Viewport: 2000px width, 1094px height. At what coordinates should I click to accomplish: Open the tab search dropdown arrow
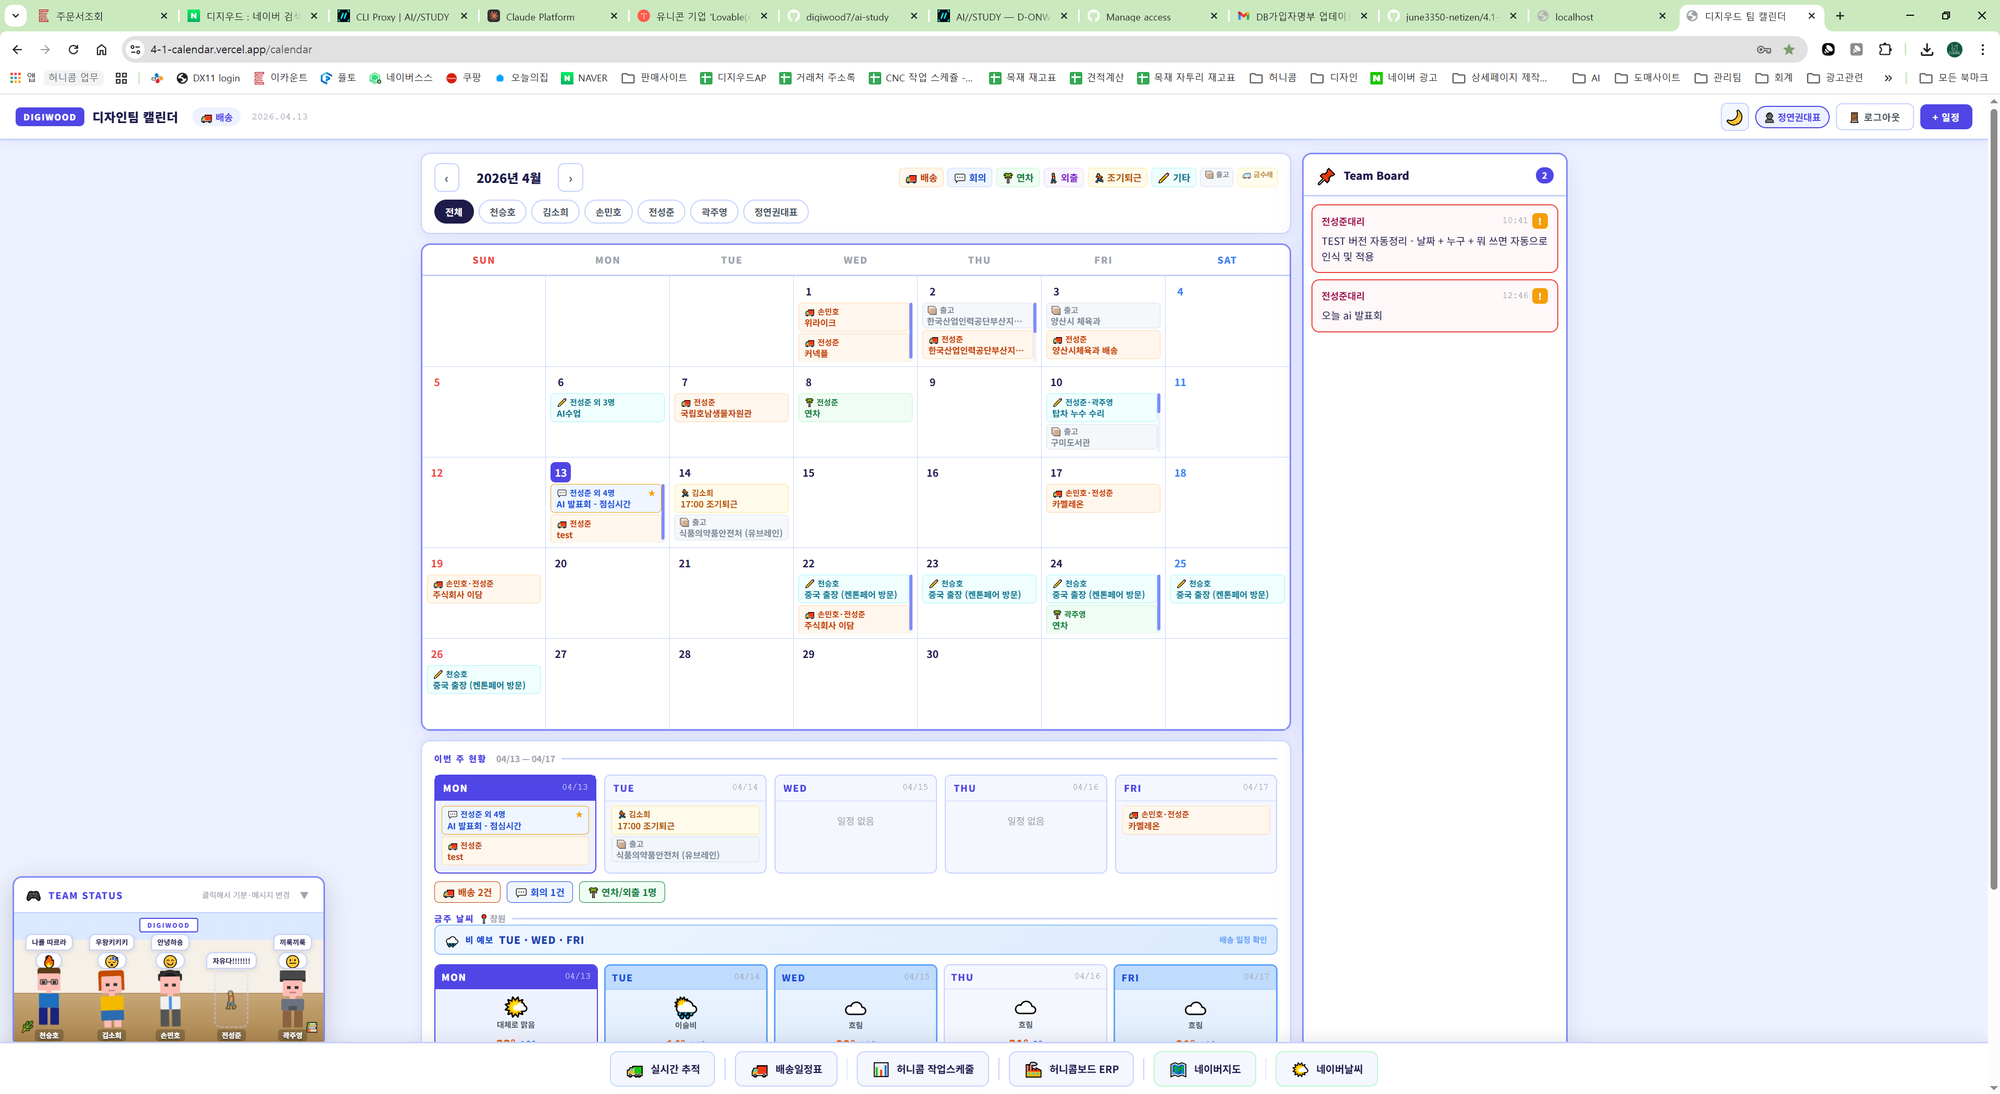[15, 16]
